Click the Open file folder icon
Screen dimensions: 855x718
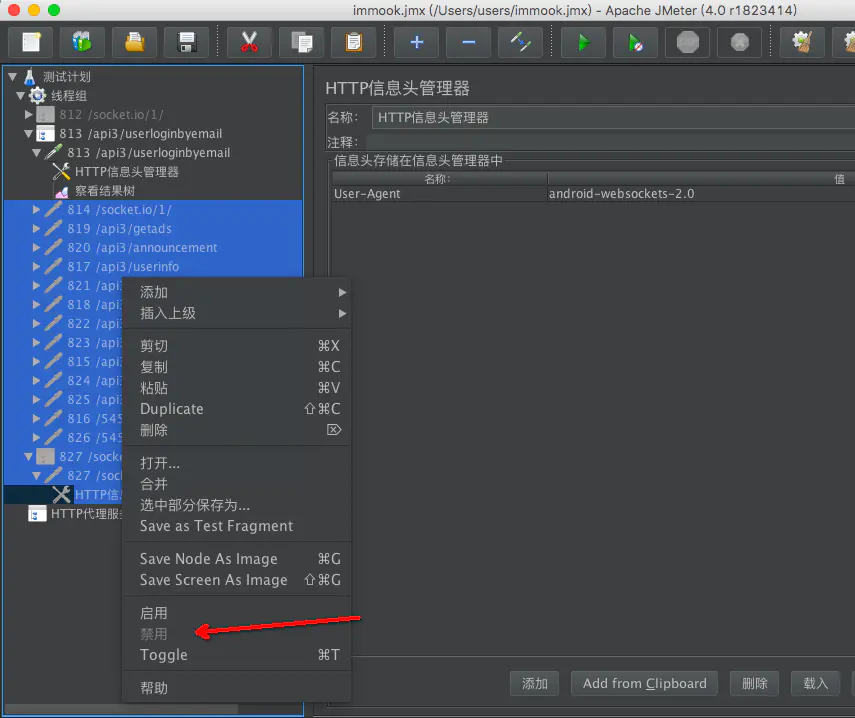134,42
